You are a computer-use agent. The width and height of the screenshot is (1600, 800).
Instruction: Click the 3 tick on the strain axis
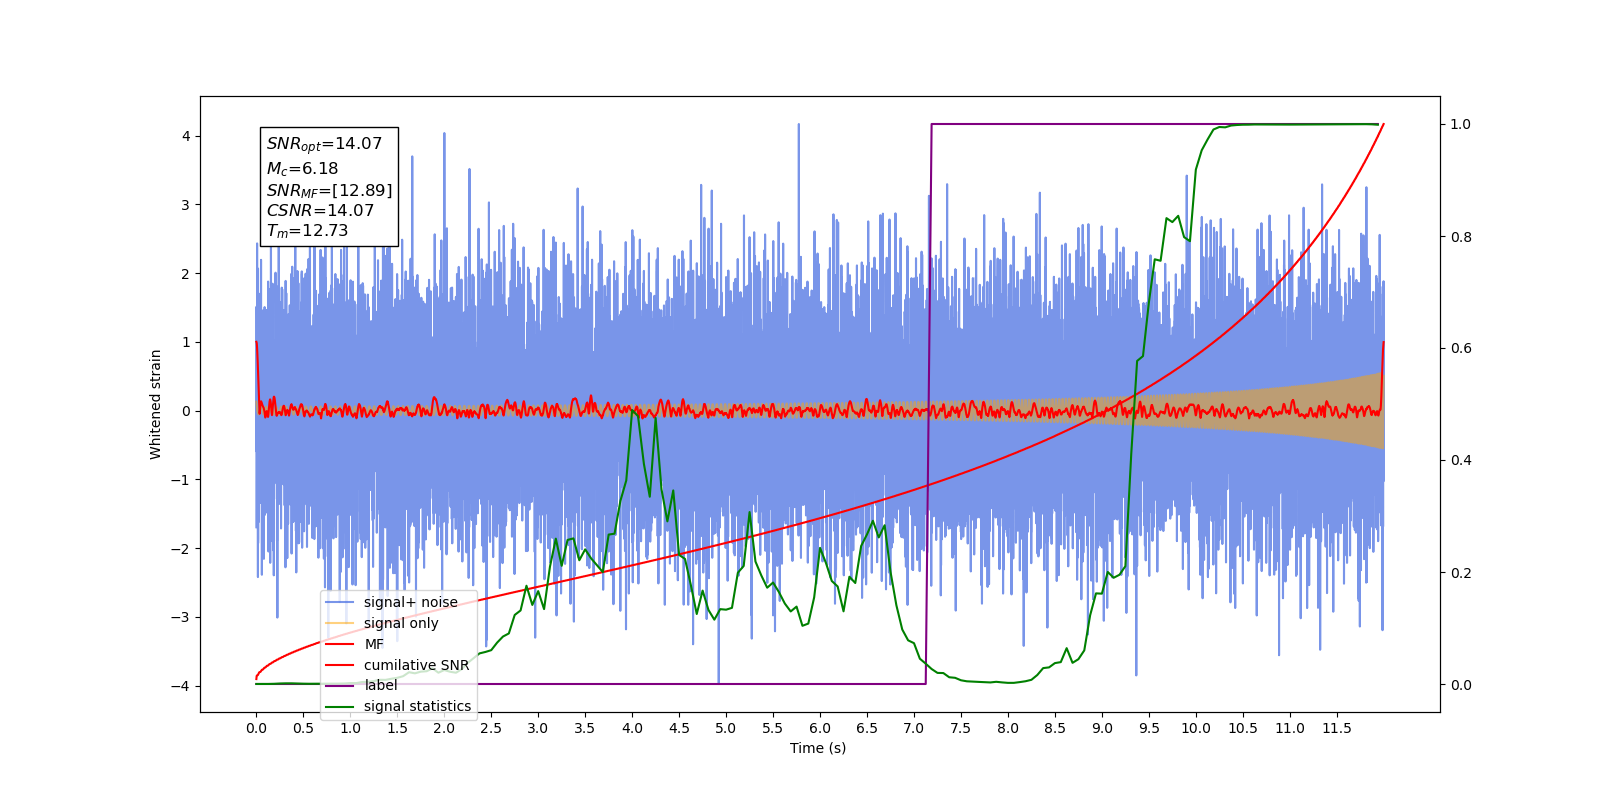[x=186, y=205]
